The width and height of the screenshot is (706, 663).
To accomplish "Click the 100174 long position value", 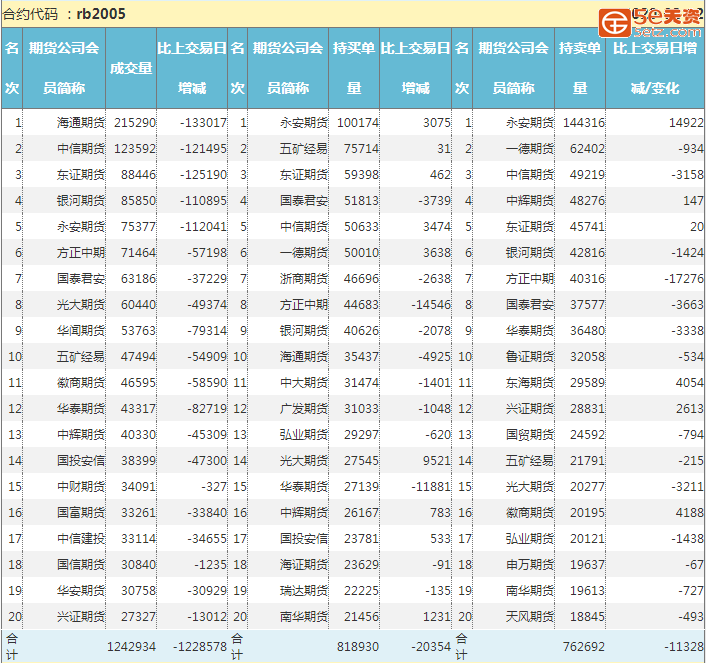I will pos(358,123).
